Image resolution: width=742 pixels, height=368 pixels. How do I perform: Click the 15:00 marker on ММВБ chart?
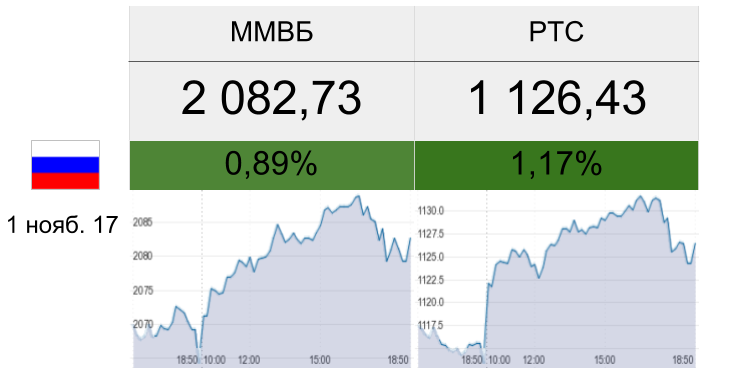tap(320, 360)
